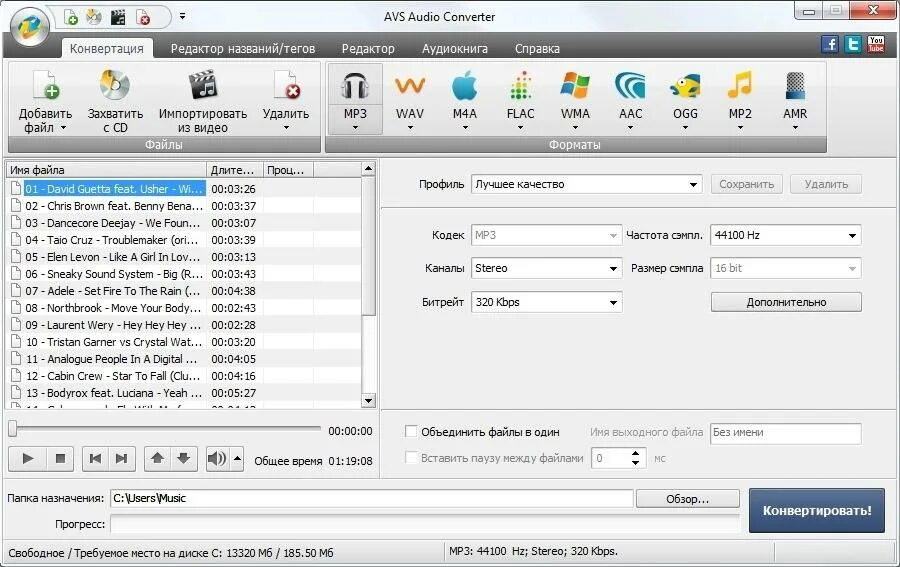The width and height of the screenshot is (900, 567).
Task: Open the Каналы Stereo dropdown
Action: [546, 268]
